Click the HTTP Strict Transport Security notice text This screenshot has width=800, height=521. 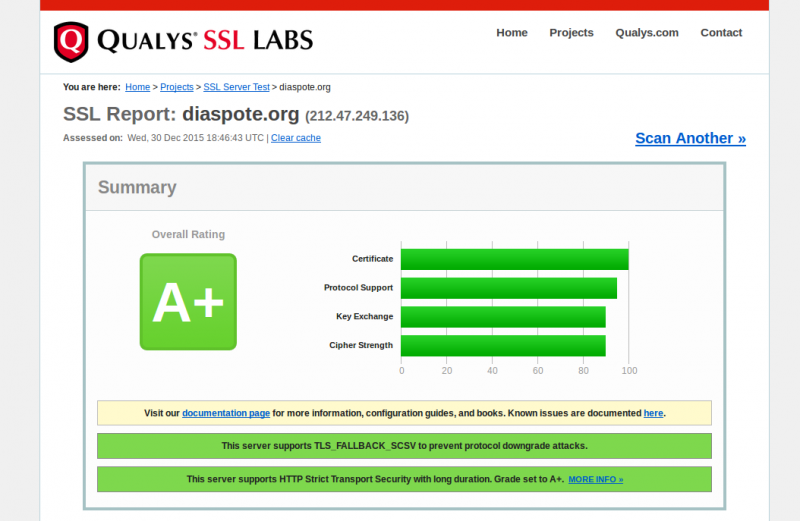click(375, 479)
